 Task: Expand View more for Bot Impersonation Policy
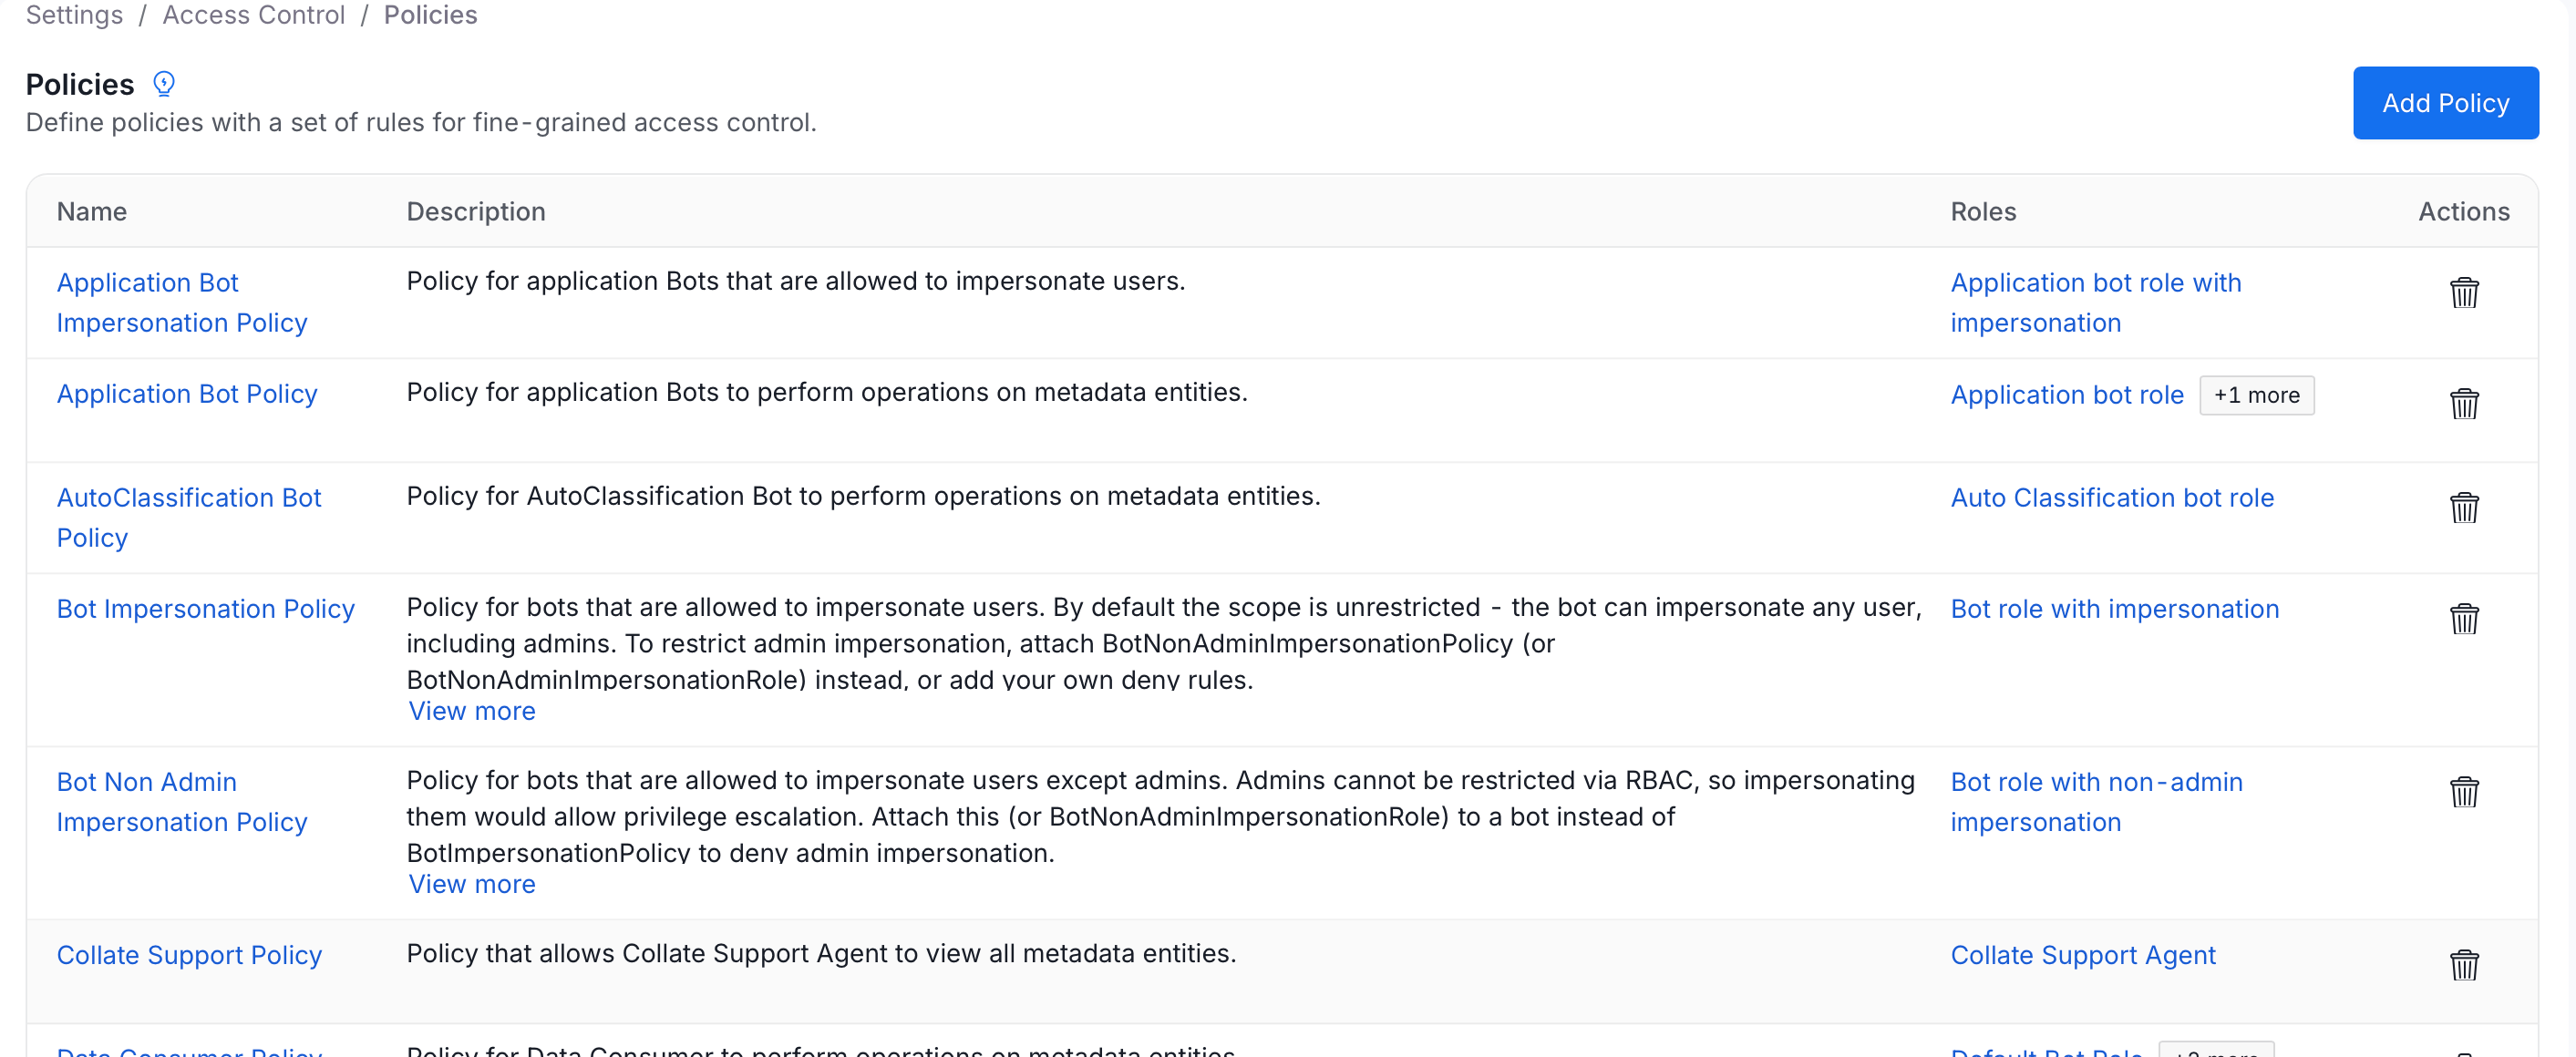click(472, 711)
